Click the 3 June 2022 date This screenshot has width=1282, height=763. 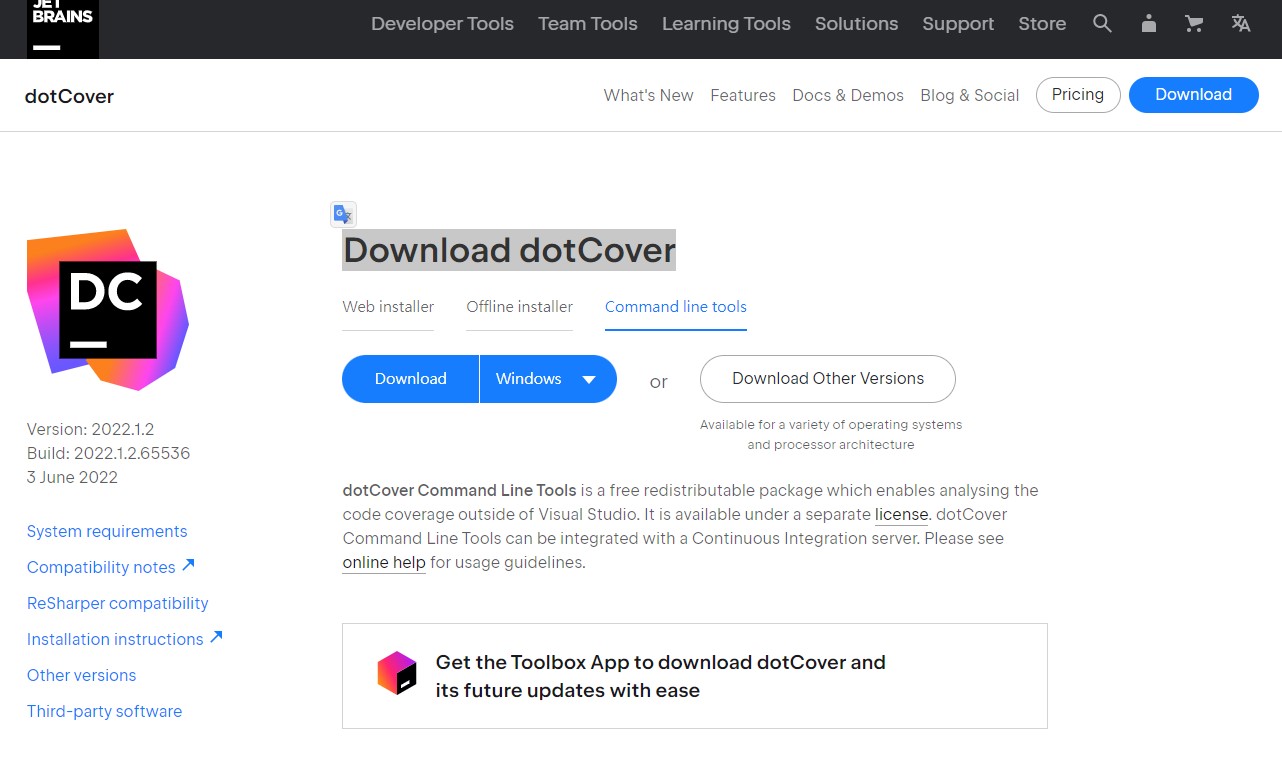(x=72, y=478)
